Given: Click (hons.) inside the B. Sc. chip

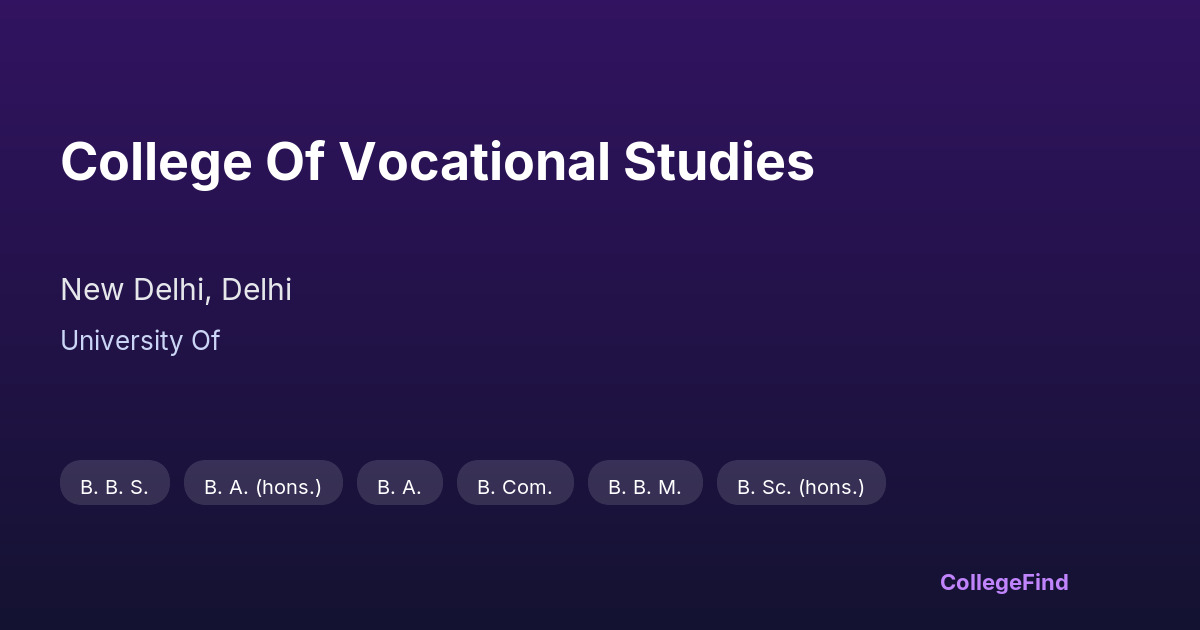Looking at the screenshot, I should coord(831,487).
